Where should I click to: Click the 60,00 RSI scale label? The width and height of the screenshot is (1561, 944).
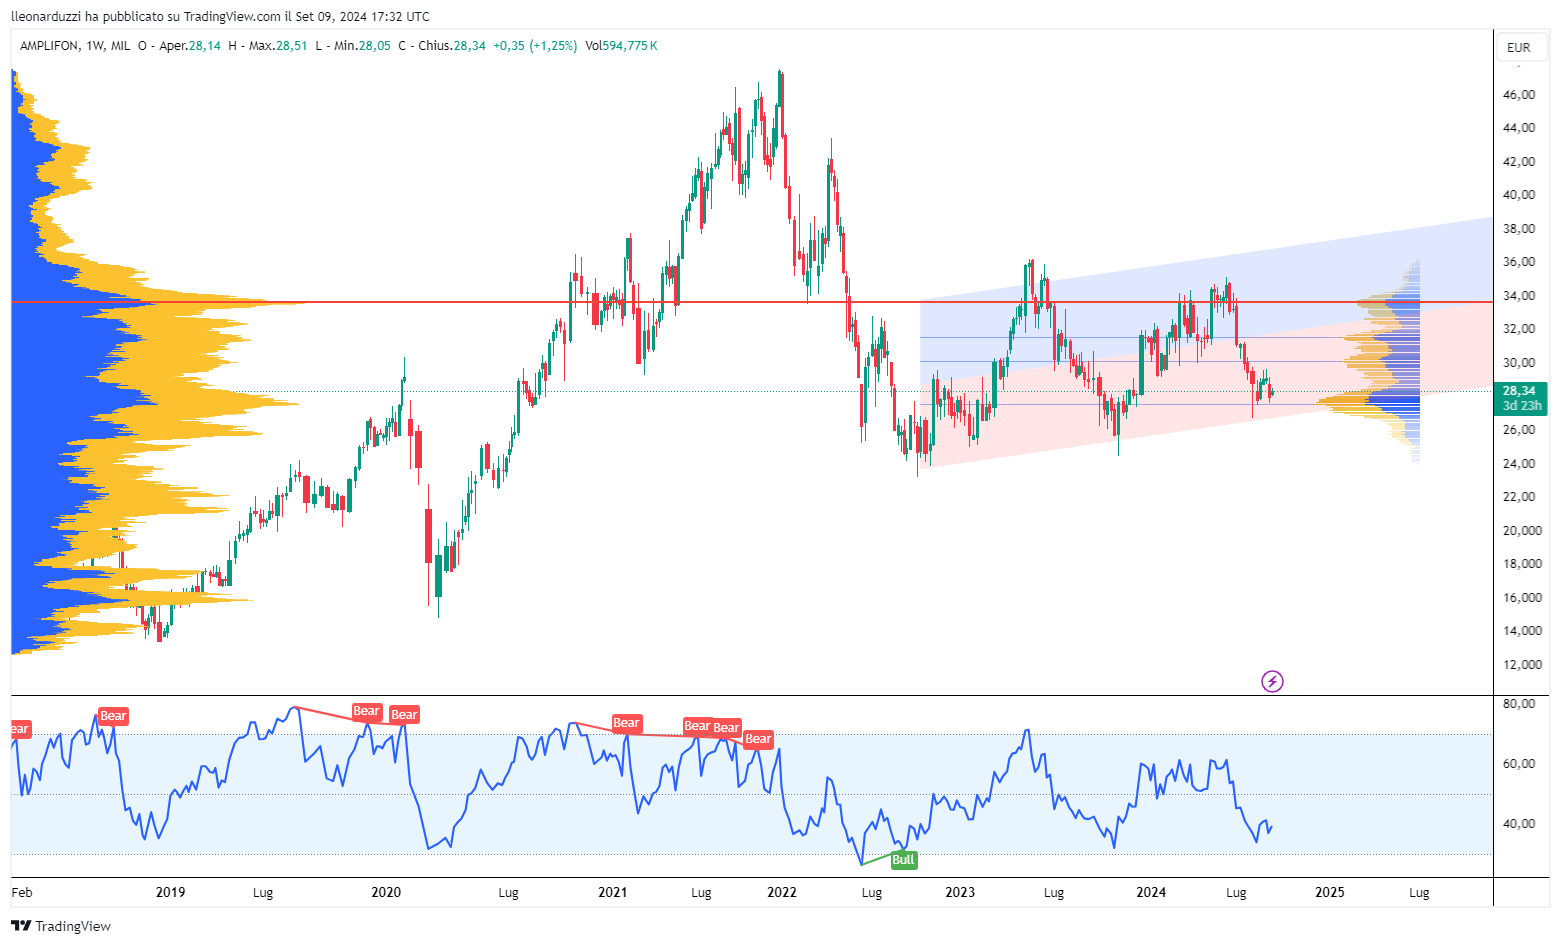[1519, 764]
